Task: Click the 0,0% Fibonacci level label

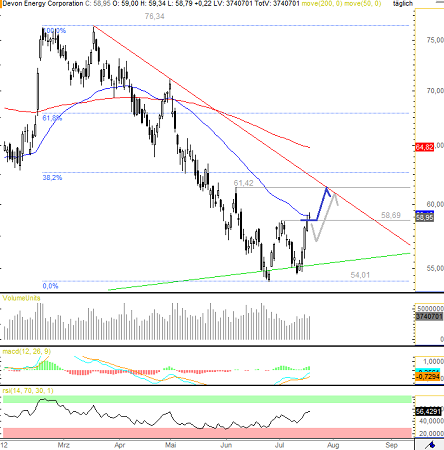Action: (50, 286)
